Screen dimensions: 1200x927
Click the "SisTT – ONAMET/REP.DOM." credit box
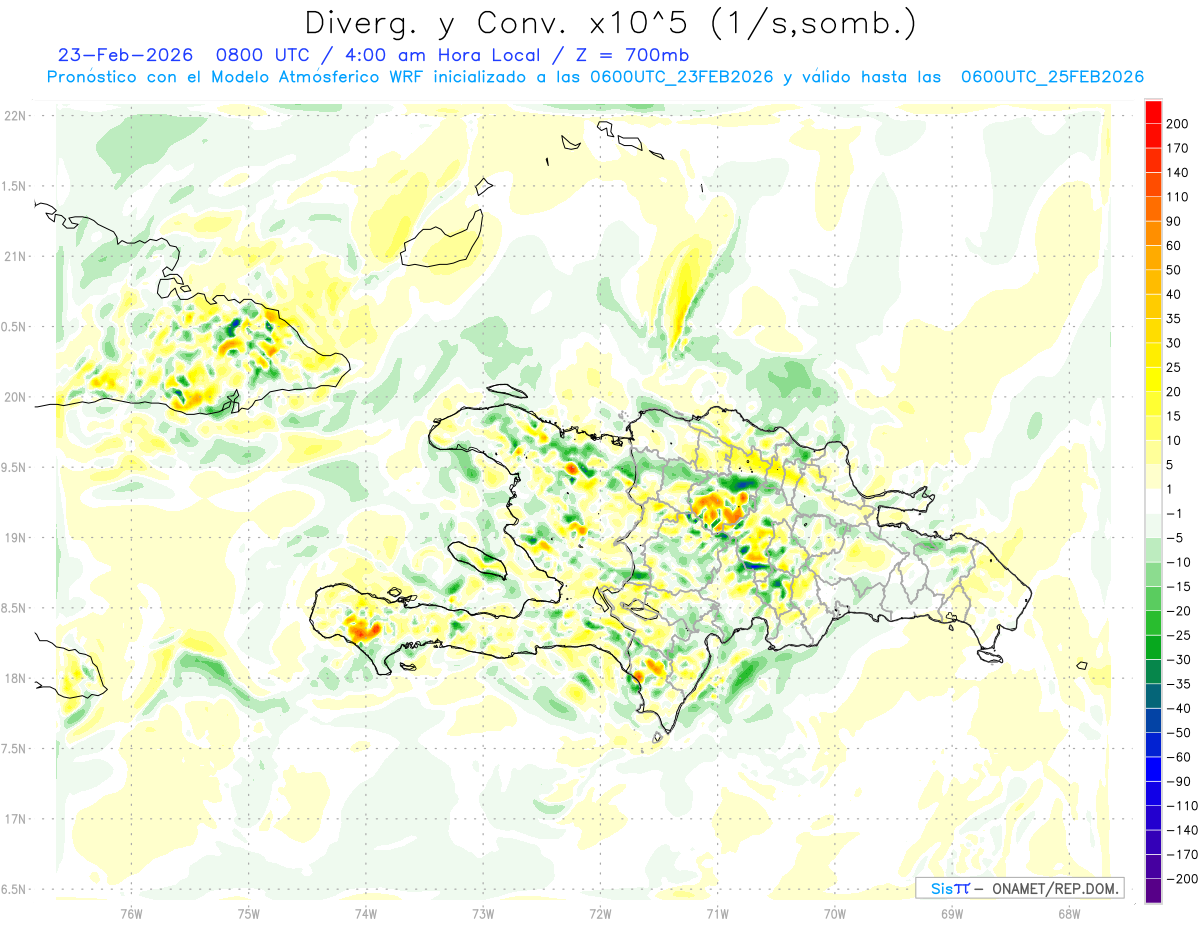pos(1019,888)
